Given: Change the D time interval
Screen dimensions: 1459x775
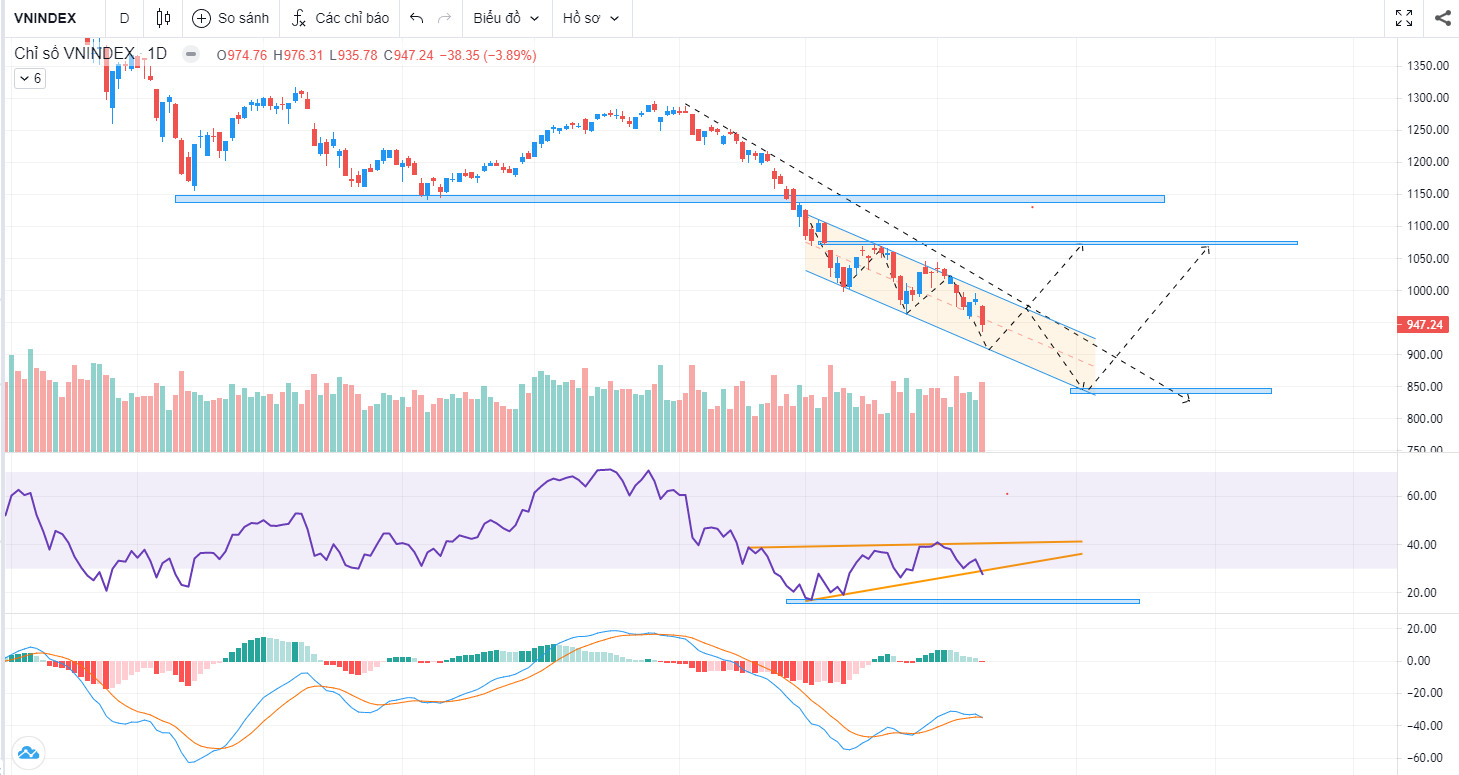Looking at the screenshot, I should tap(124, 18).
